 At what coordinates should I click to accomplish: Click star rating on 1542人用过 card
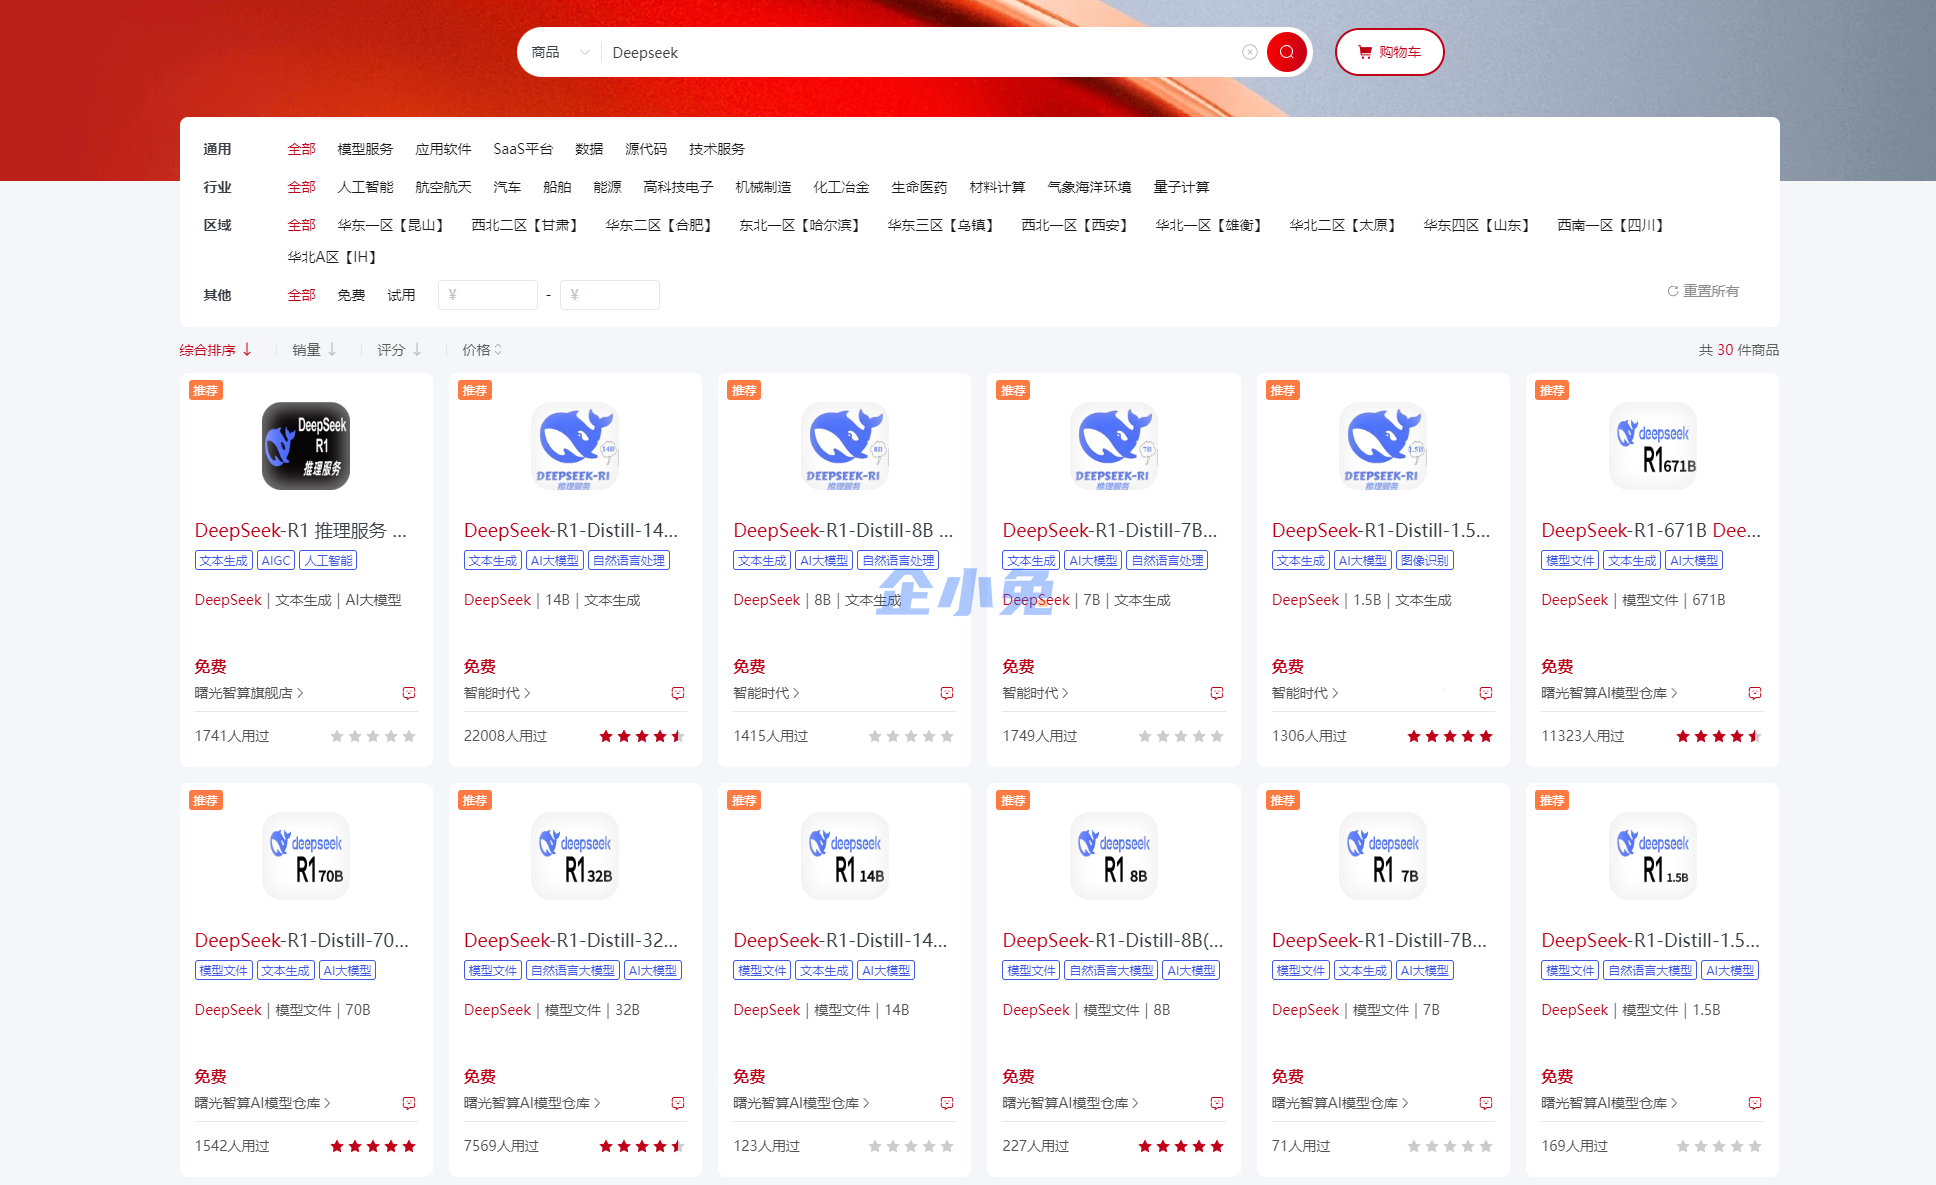373,1146
